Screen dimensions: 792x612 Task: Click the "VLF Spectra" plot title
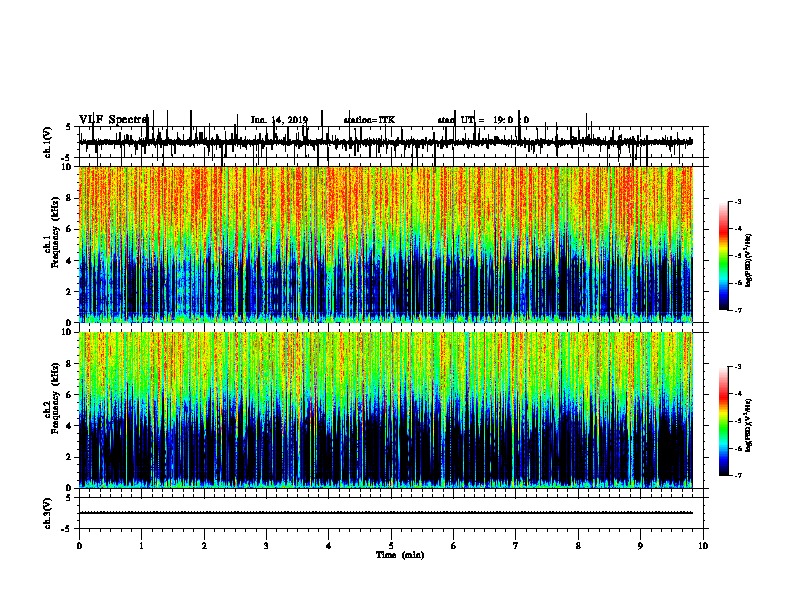point(113,120)
